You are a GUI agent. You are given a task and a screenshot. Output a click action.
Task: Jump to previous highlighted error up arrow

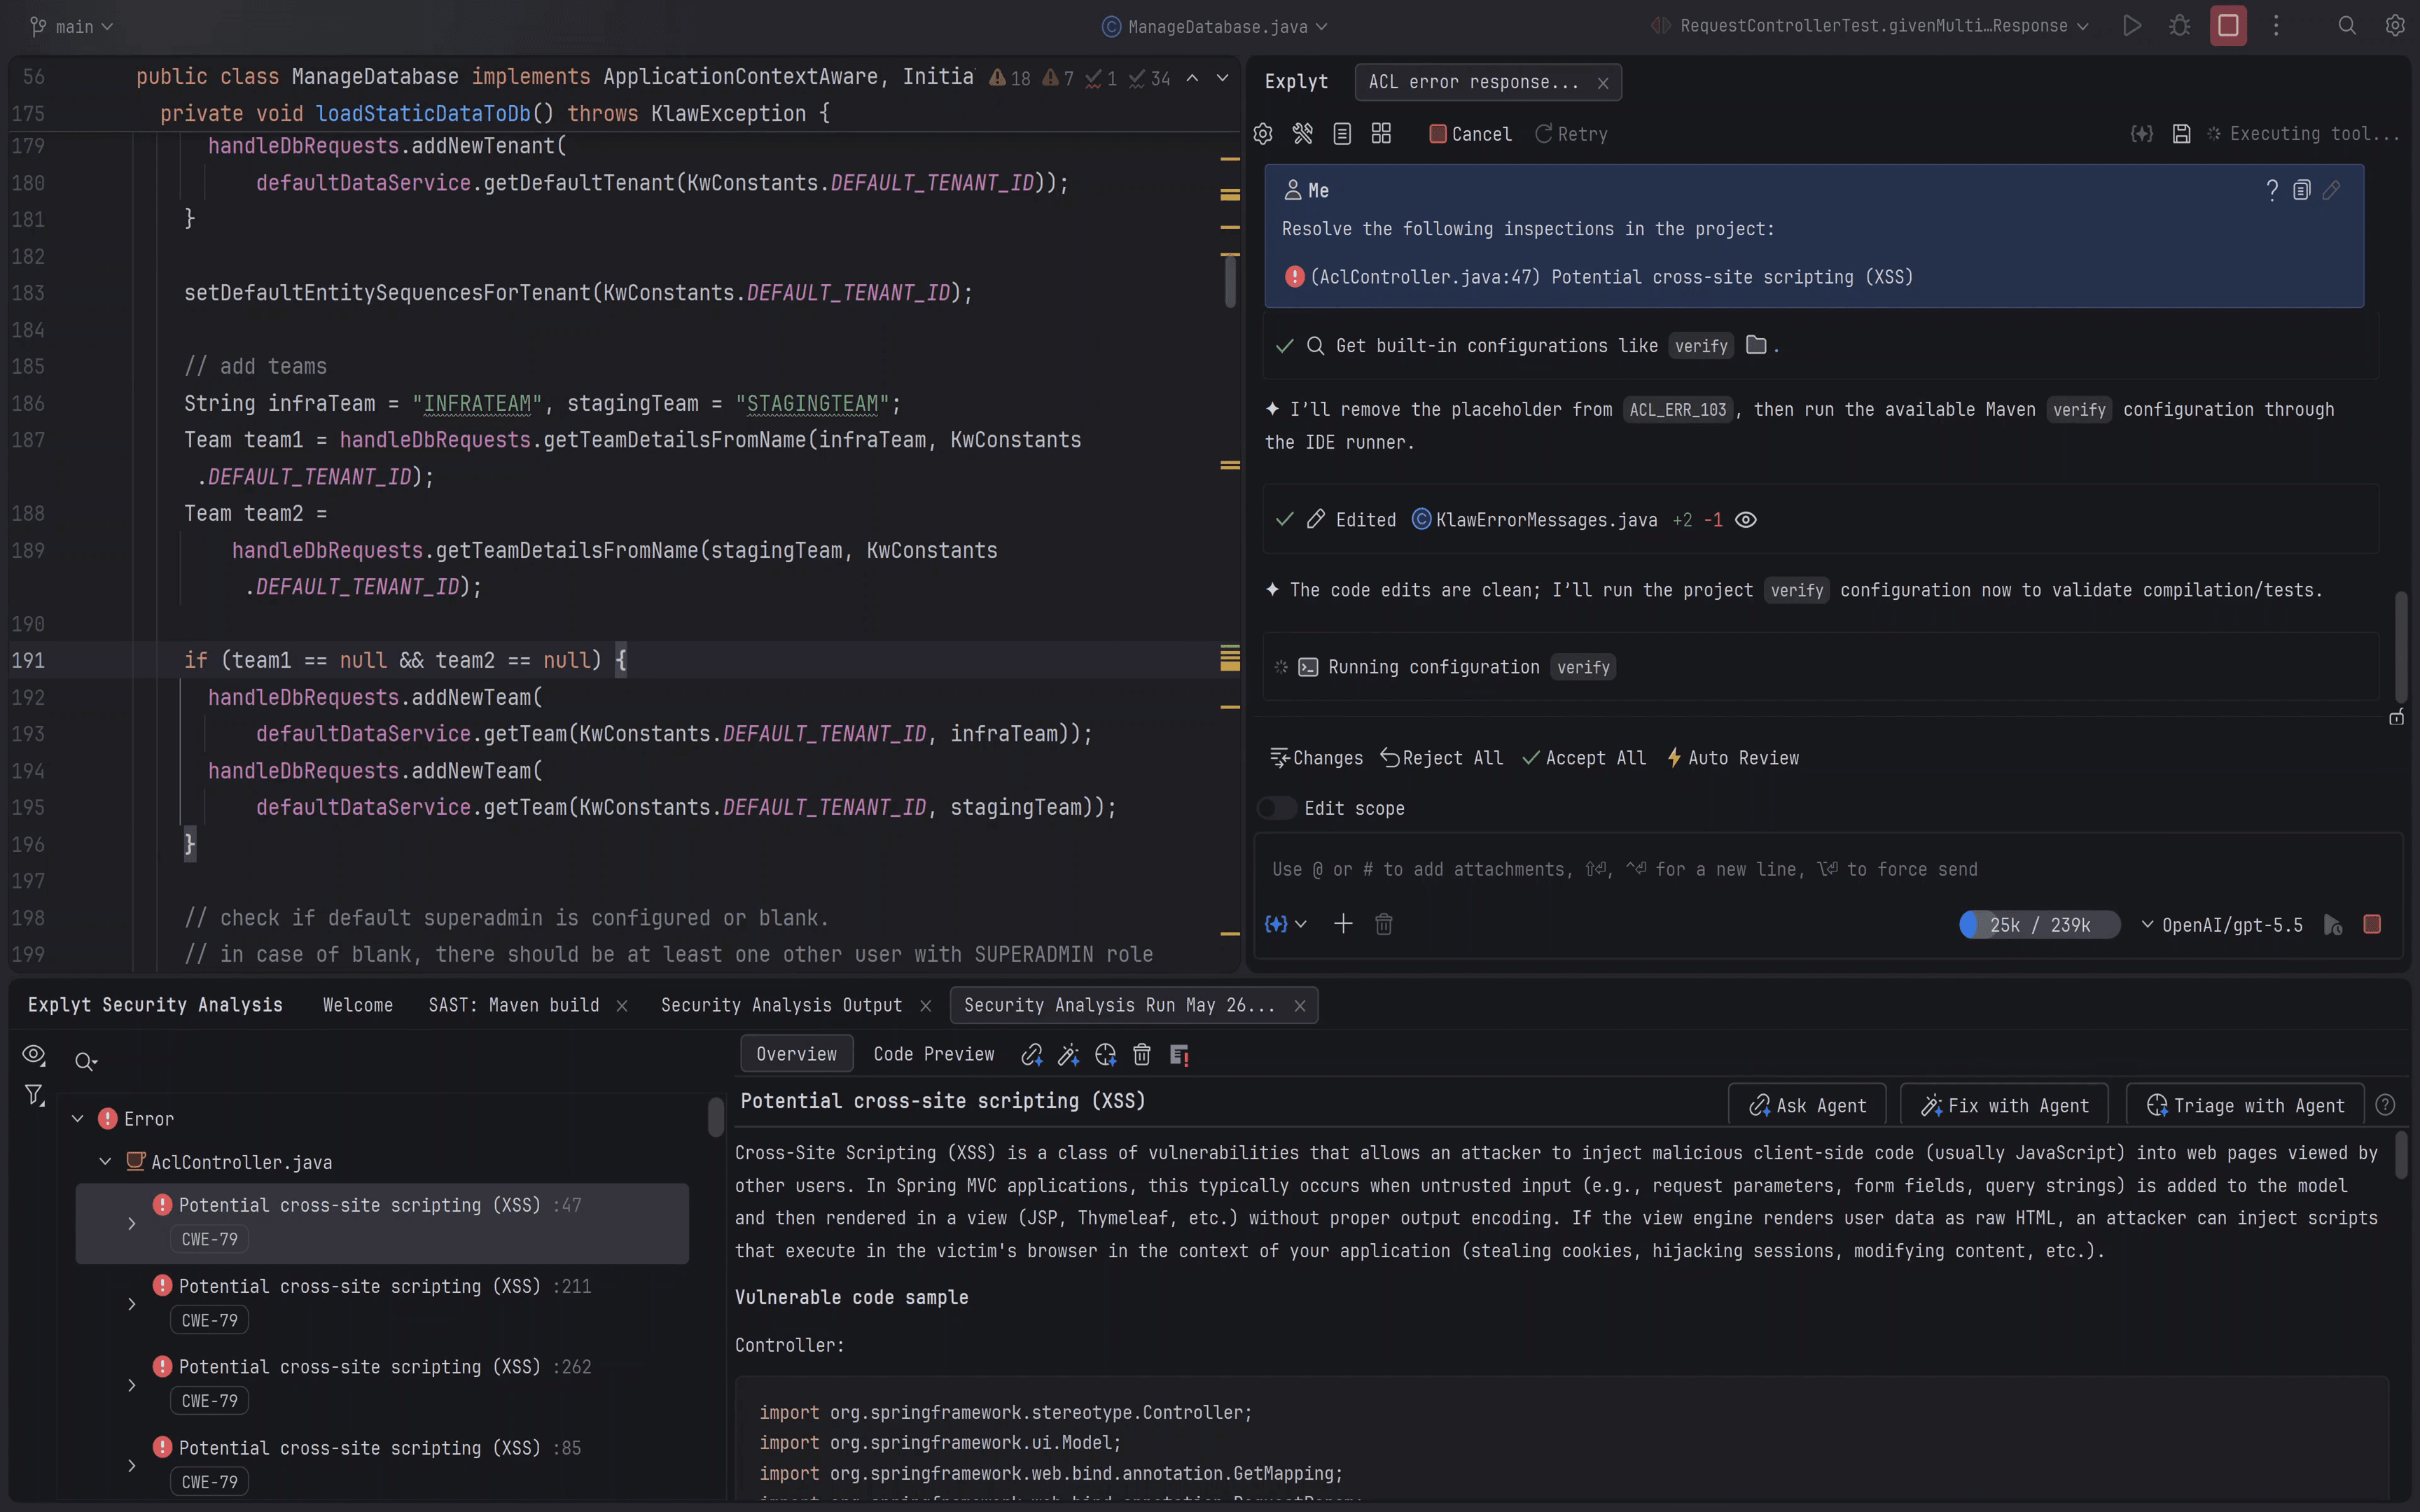[x=1192, y=78]
